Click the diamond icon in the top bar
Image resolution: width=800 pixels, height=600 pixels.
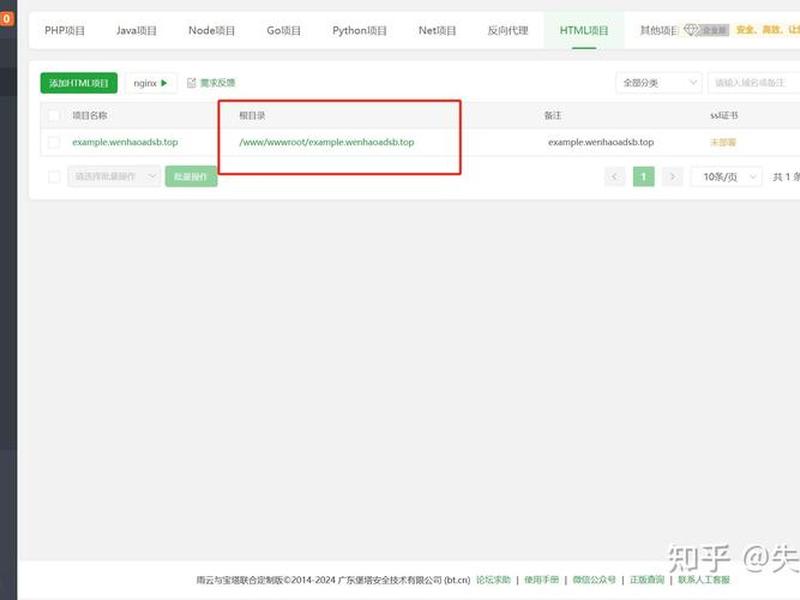click(x=690, y=30)
